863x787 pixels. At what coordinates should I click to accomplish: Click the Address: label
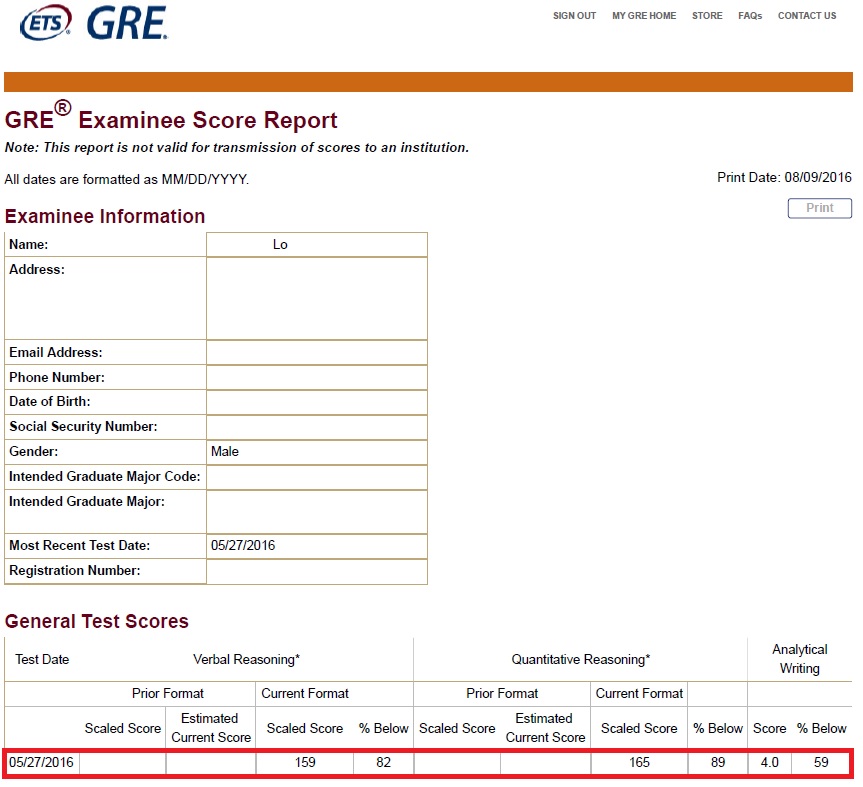coord(37,270)
